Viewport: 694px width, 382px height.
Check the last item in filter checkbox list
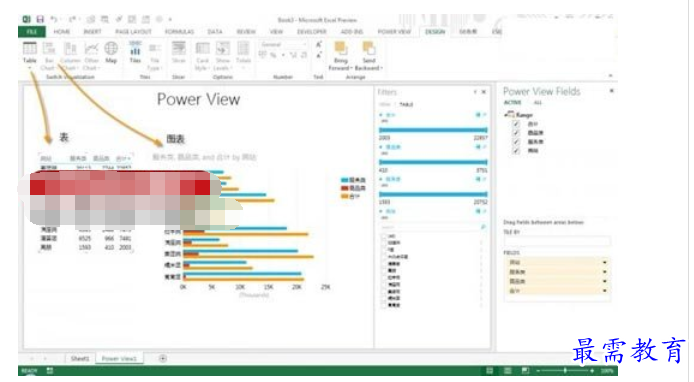point(384,305)
